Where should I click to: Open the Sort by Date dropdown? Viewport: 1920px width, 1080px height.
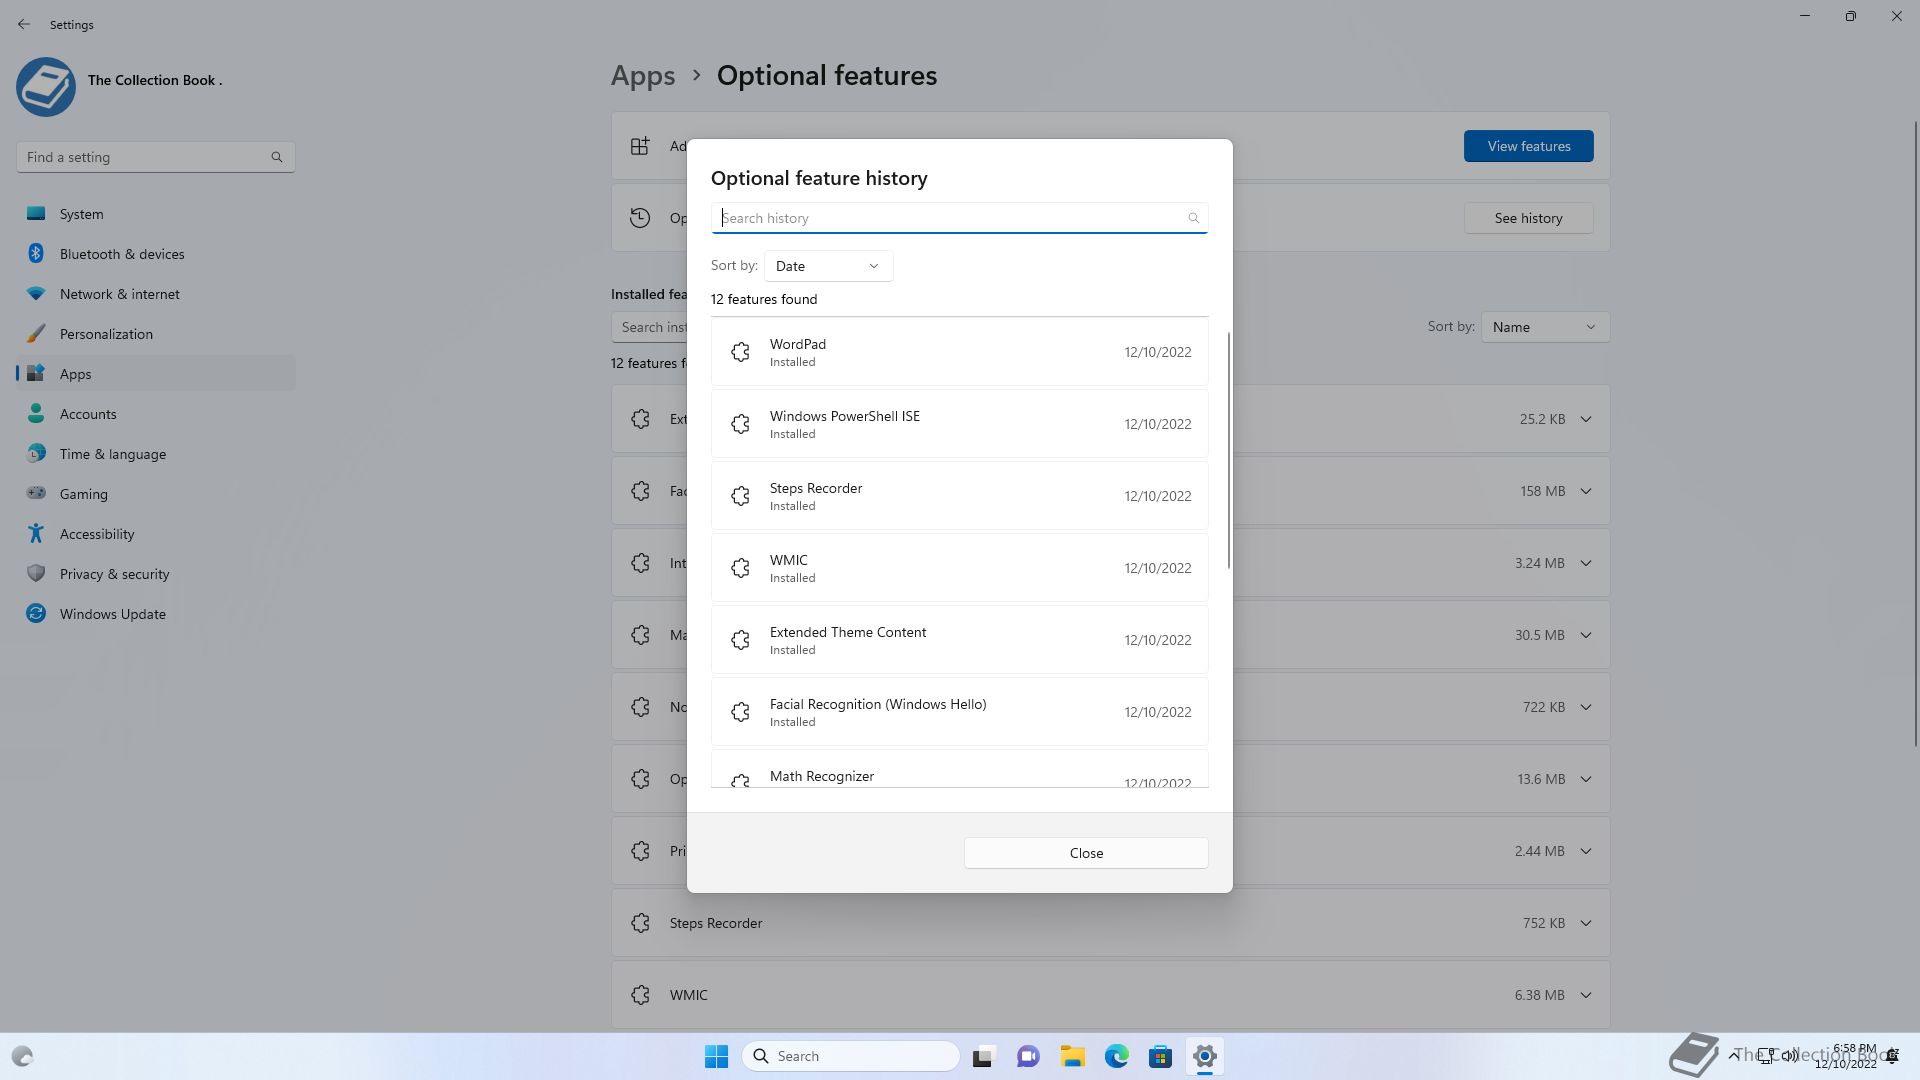[828, 266]
